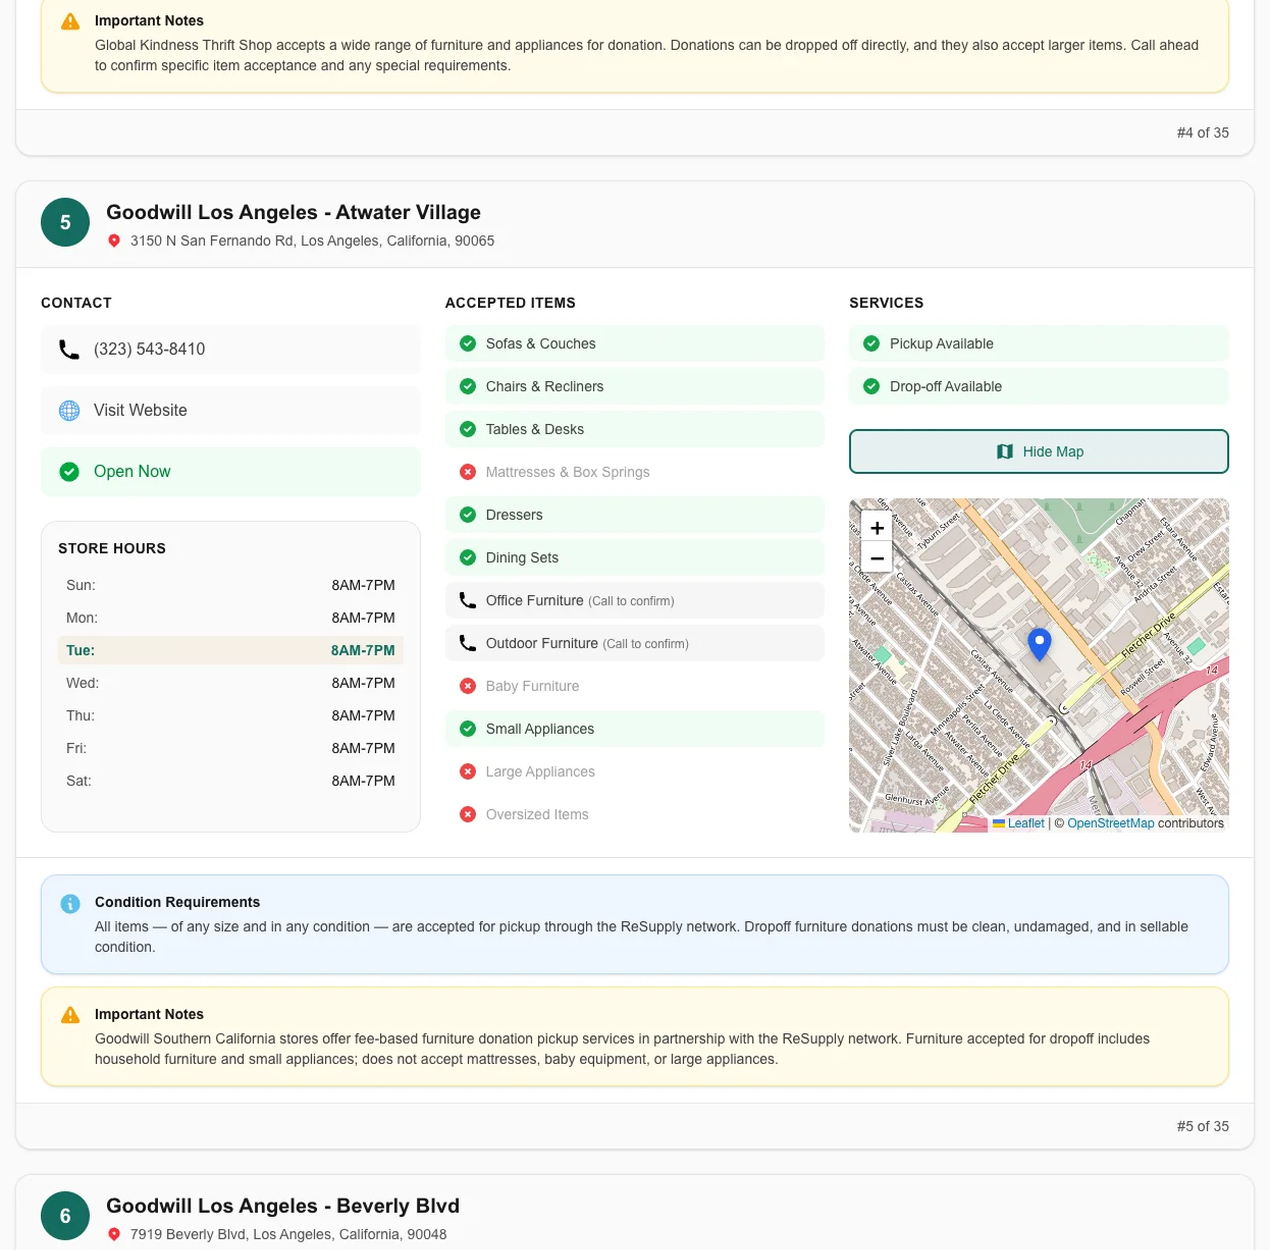Open the OpenStreetMap contributors link
The height and width of the screenshot is (1250, 1270).
[1111, 823]
